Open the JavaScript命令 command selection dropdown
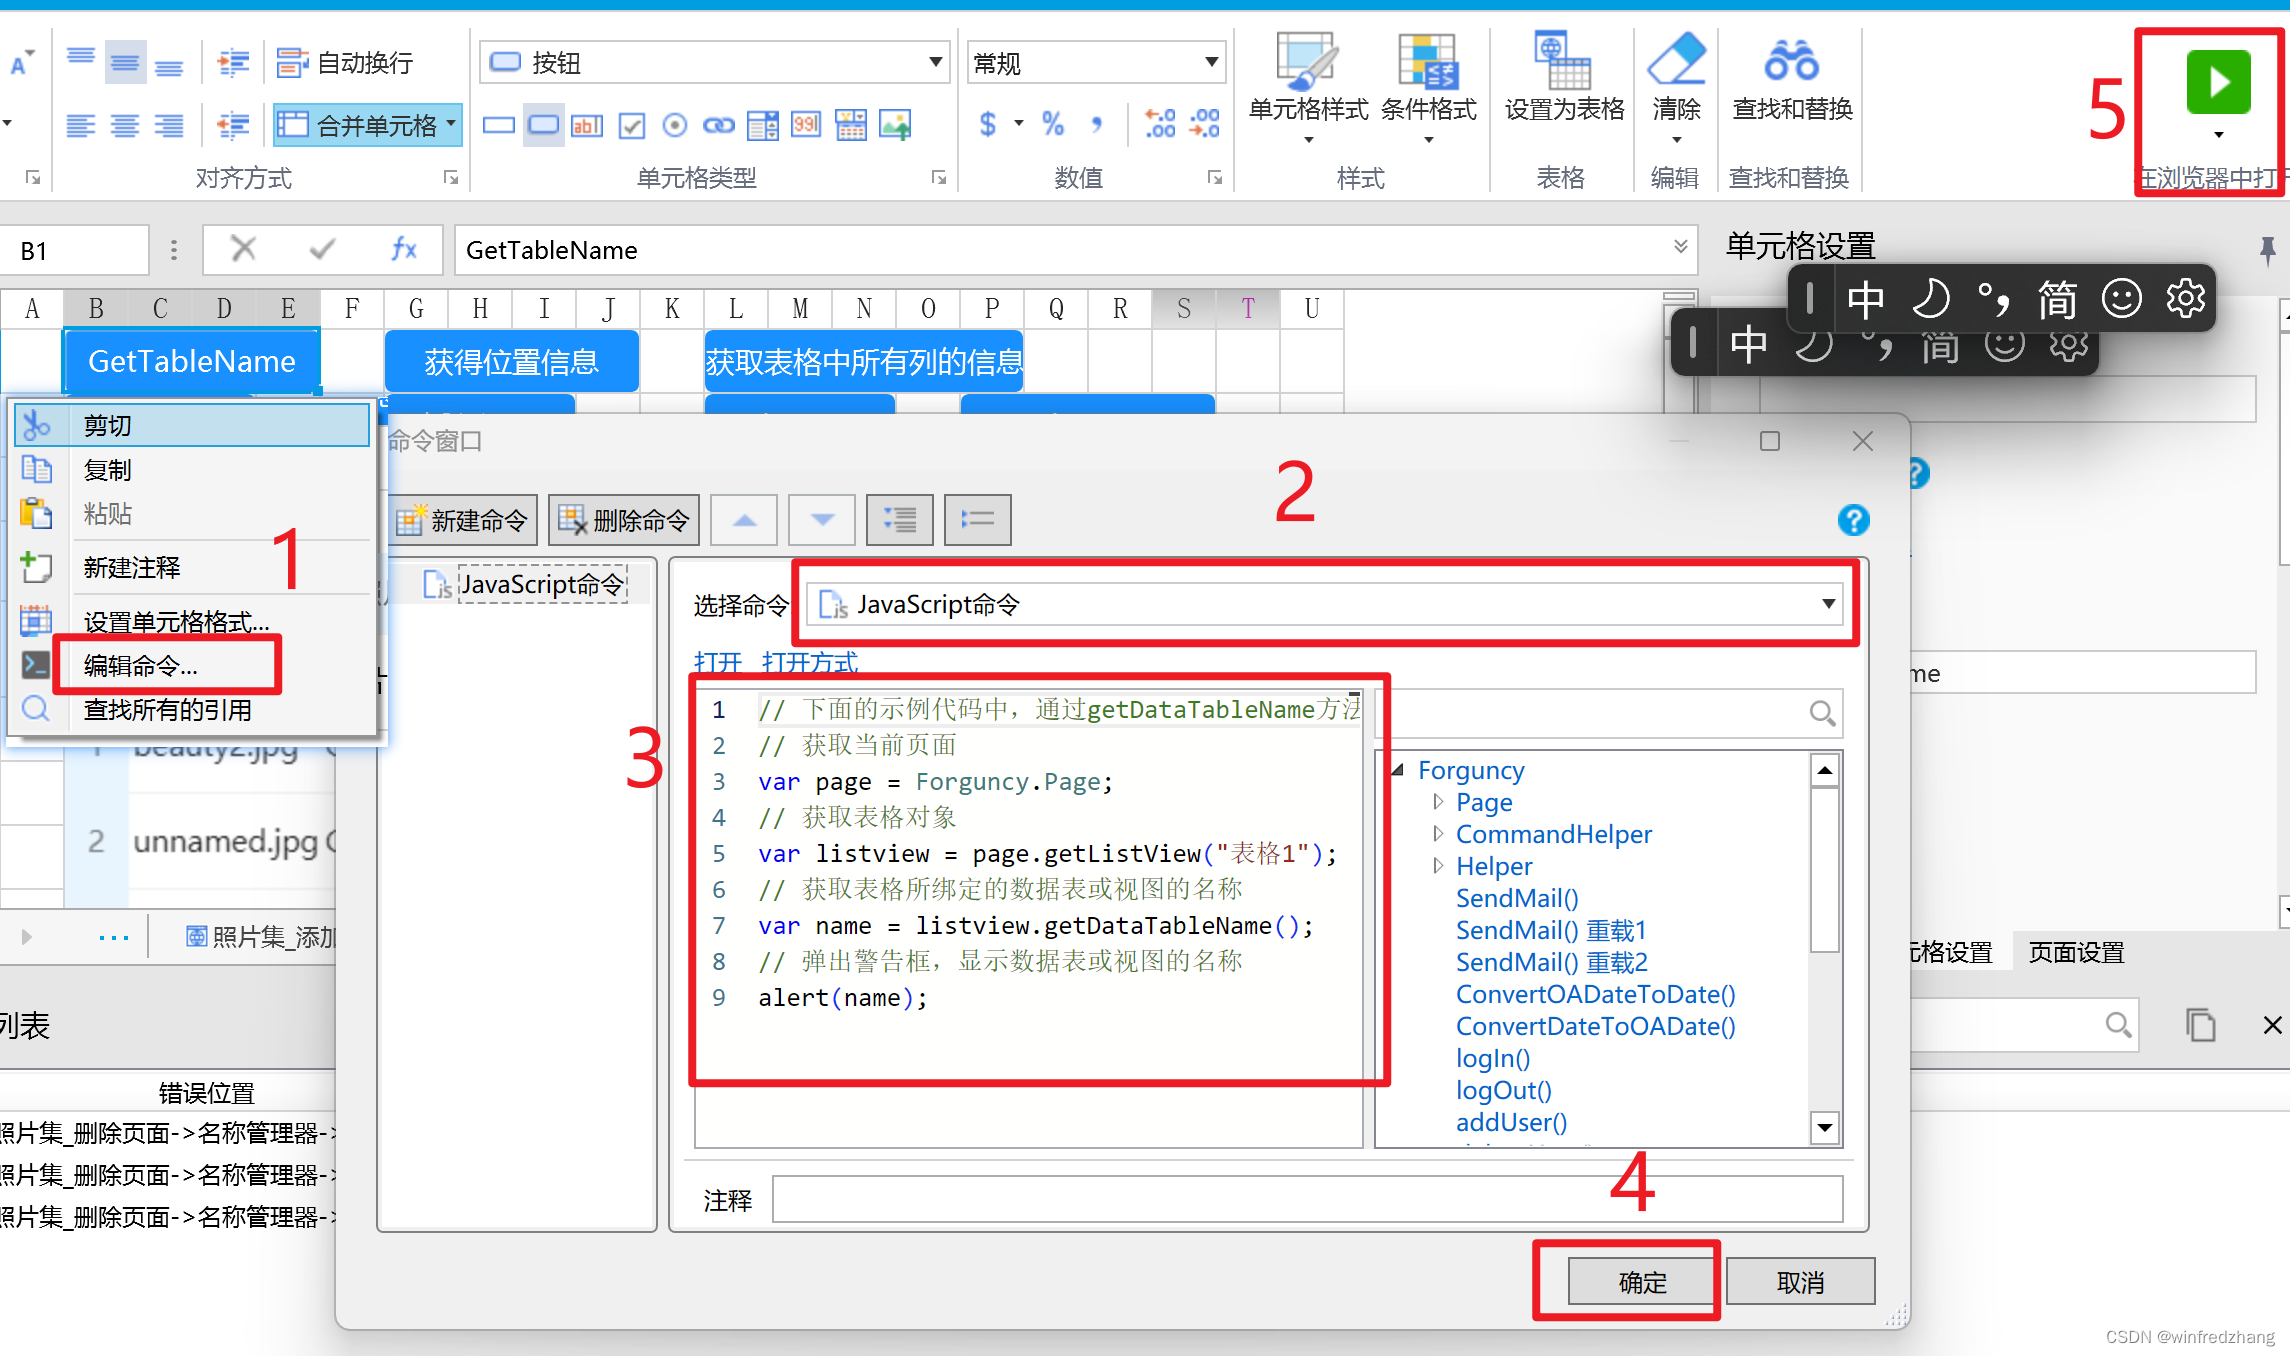The height and width of the screenshot is (1356, 2290). [x=1827, y=604]
